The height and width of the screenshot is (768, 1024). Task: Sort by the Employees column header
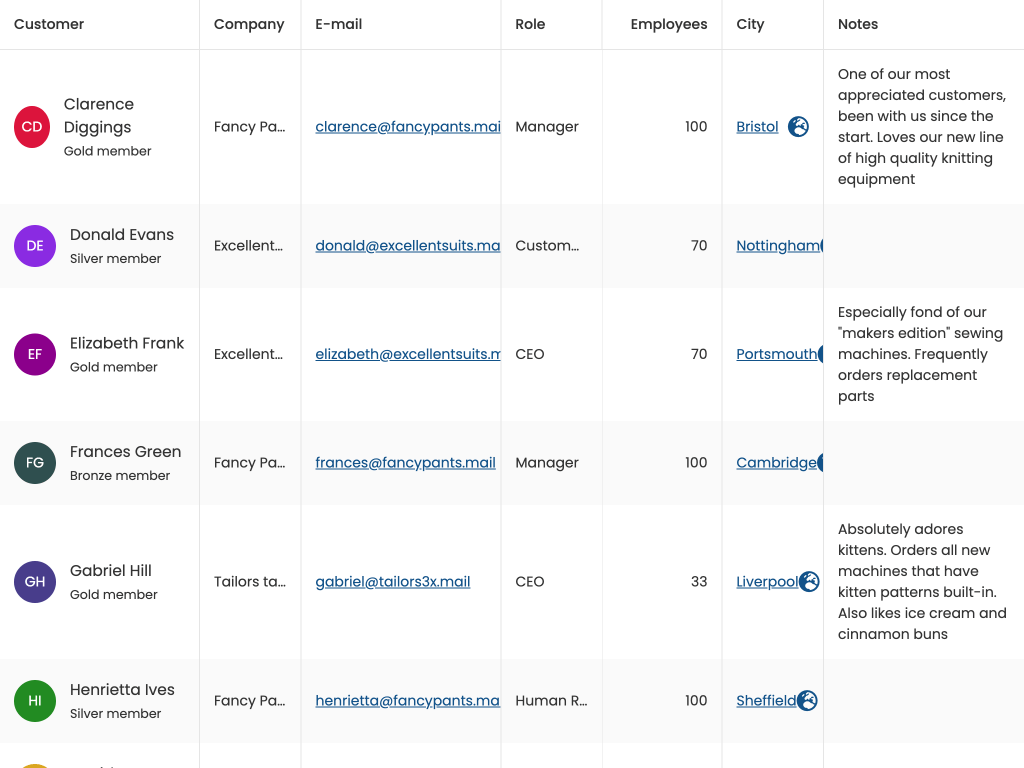(668, 24)
